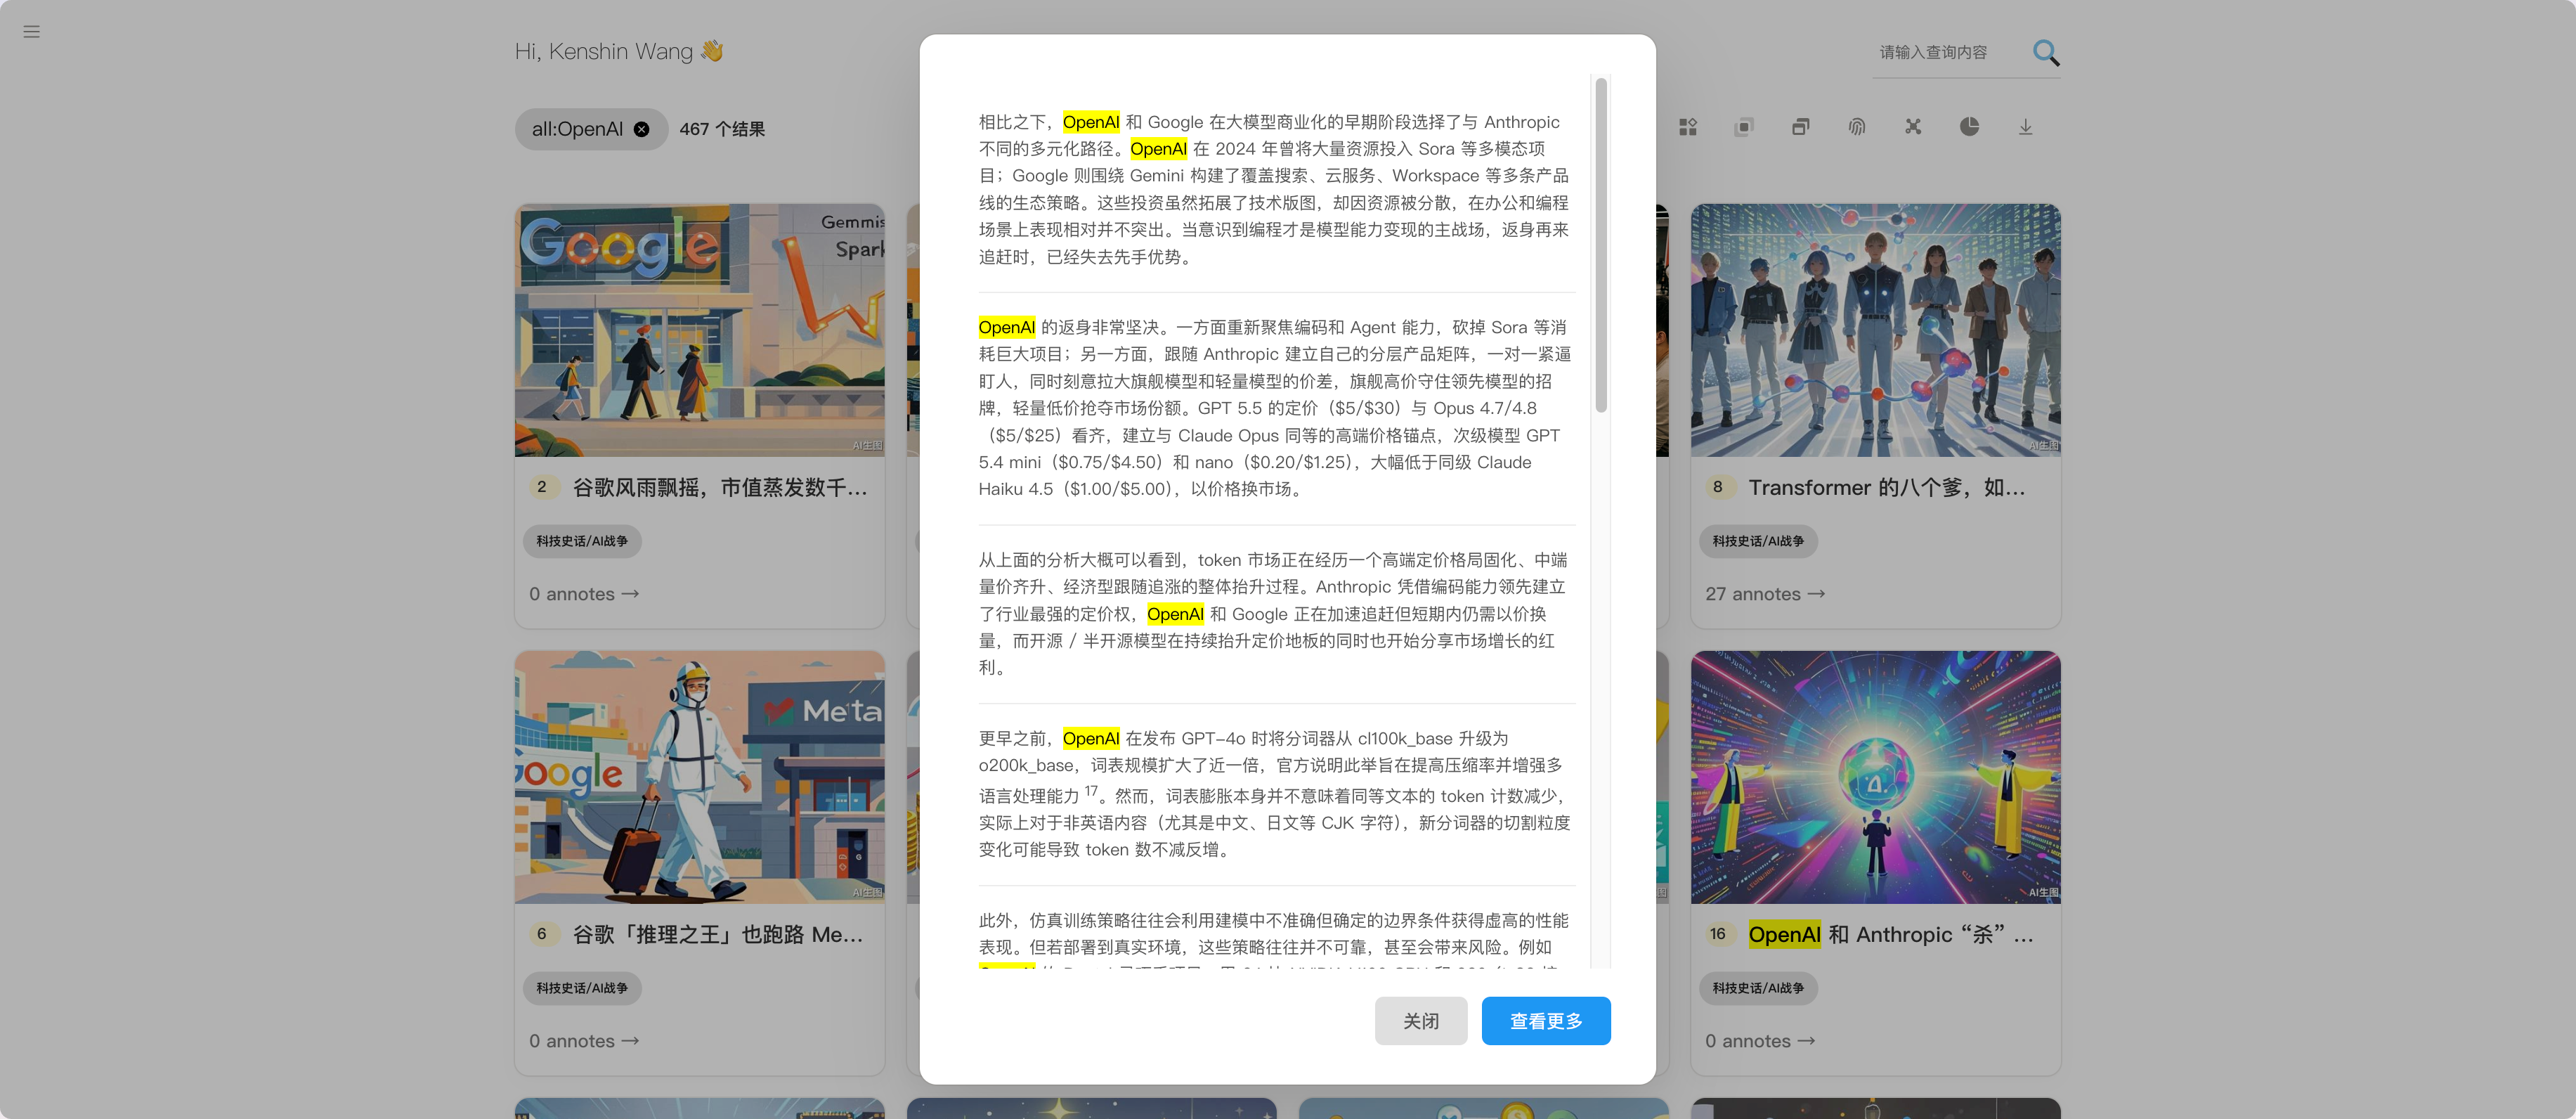Screen dimensions: 2576x1119
Task: Click the stacked windows icon
Action: (1800, 127)
